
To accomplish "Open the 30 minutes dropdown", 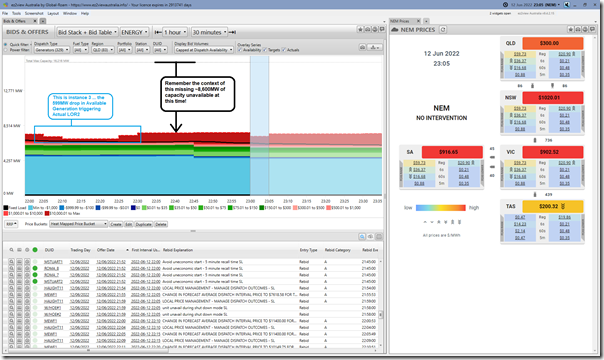I will [x=210, y=32].
